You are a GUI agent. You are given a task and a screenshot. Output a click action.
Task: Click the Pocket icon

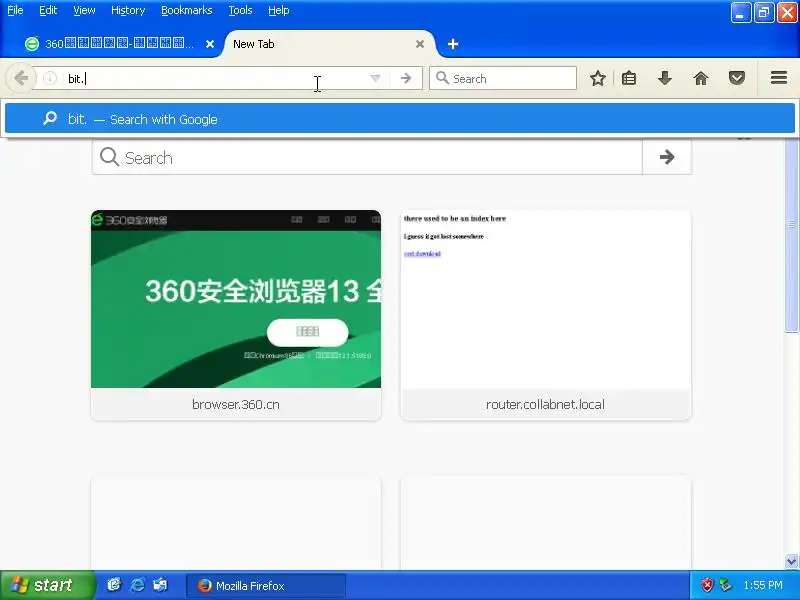click(x=737, y=78)
